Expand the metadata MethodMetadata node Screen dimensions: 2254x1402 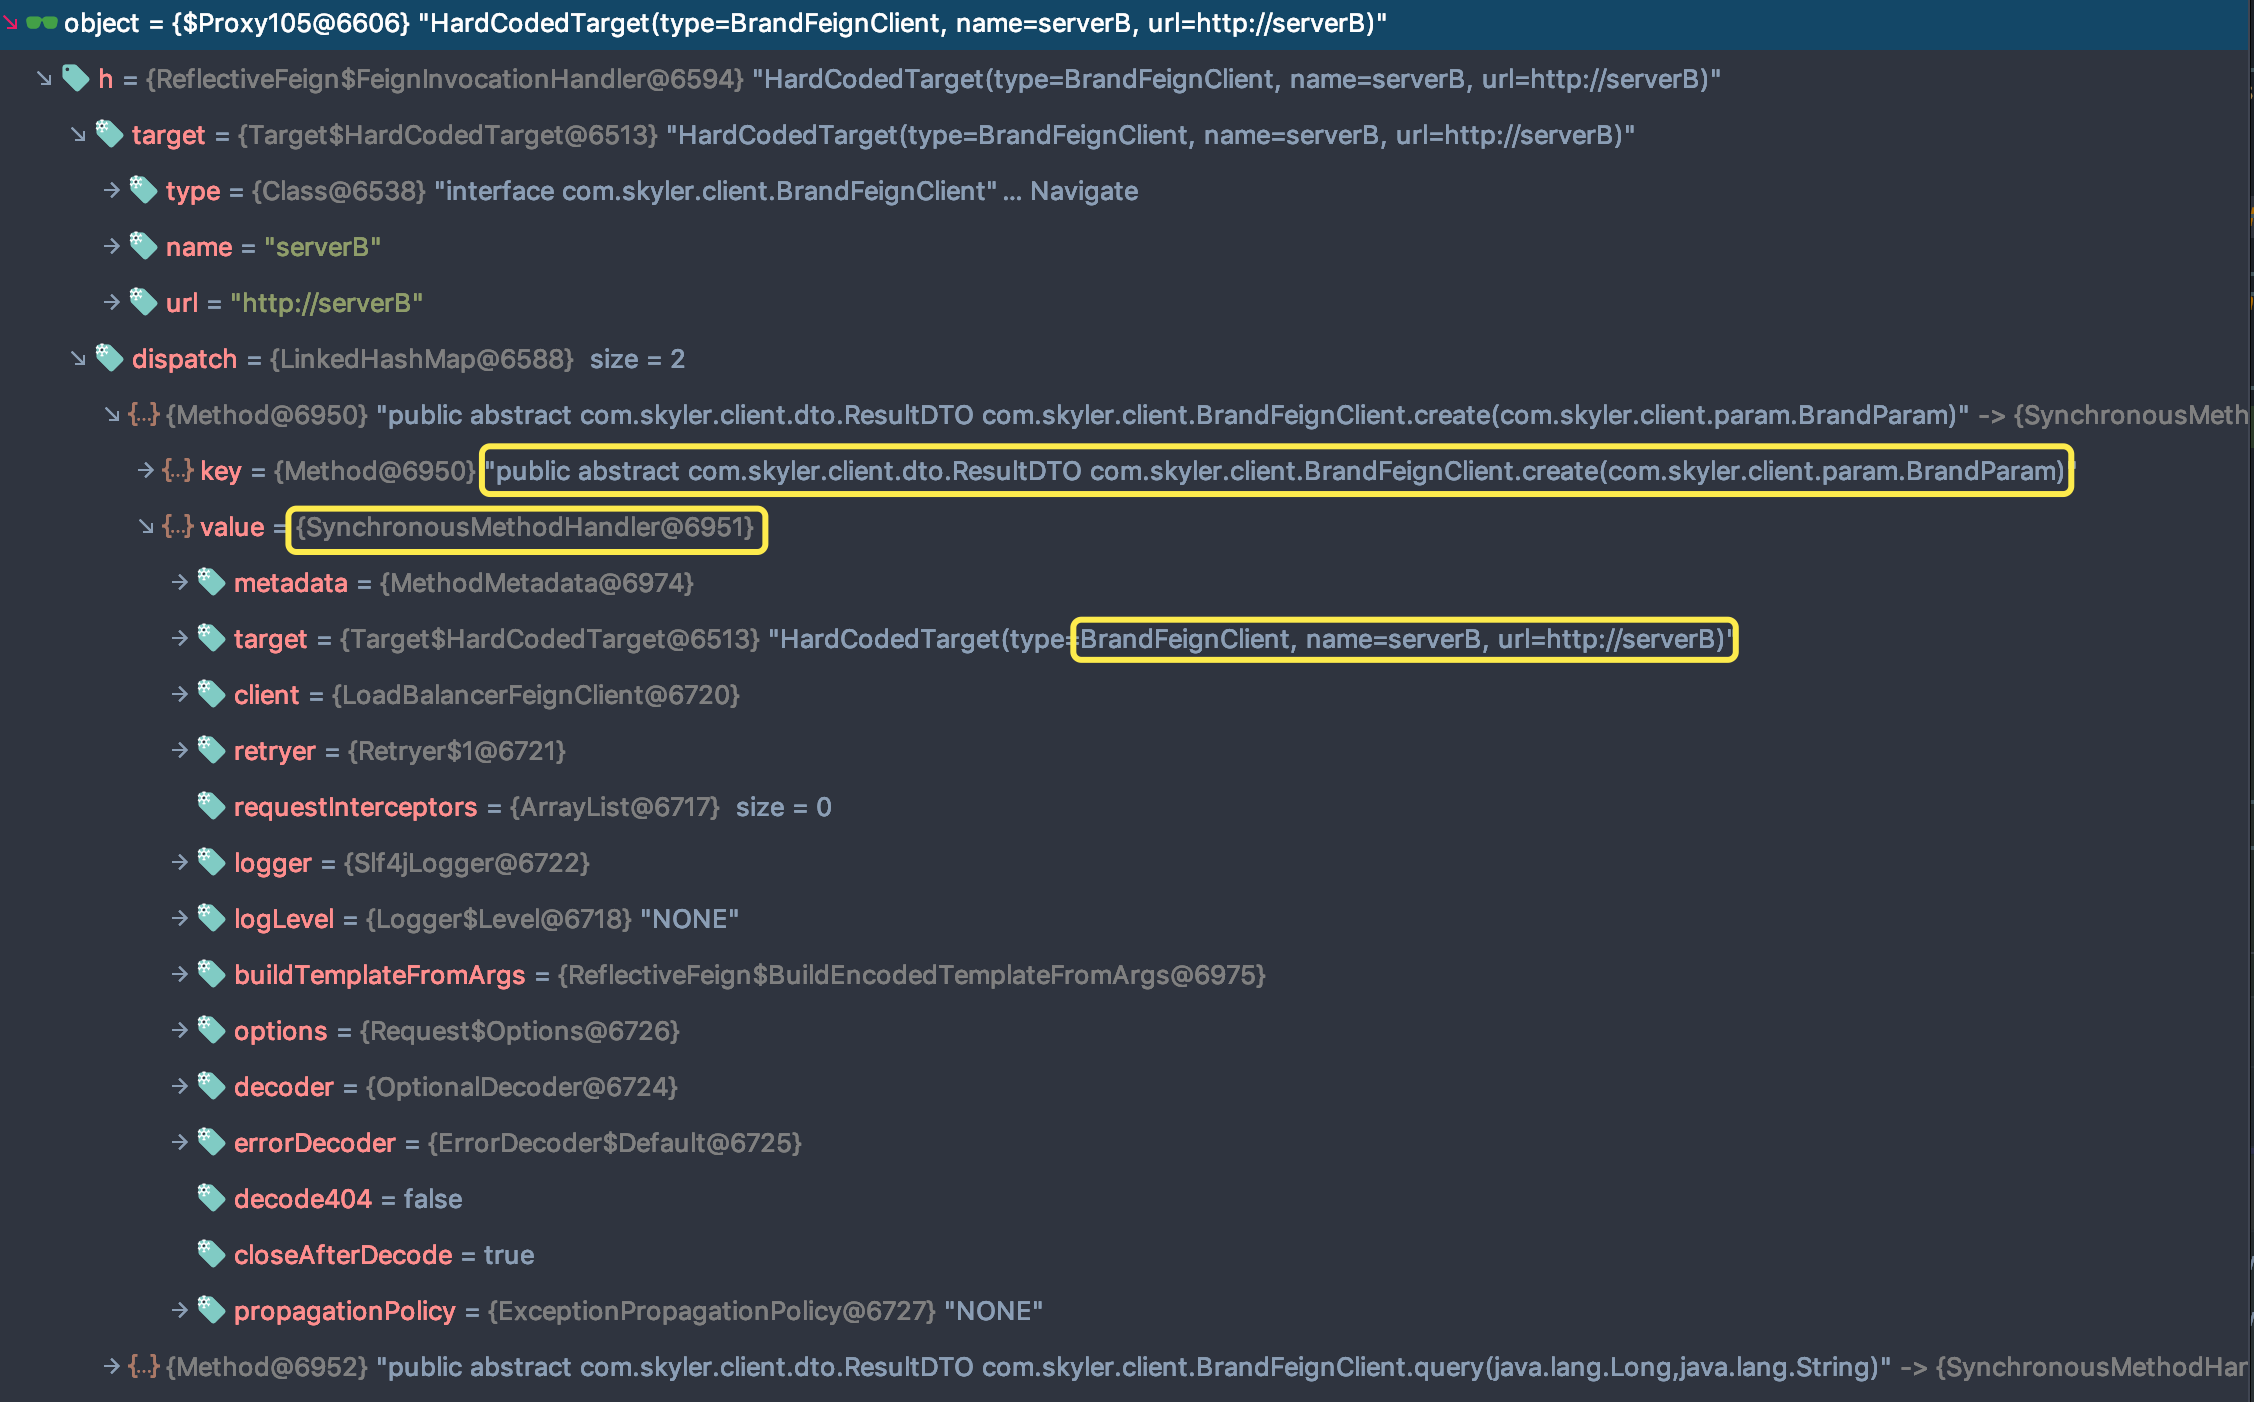click(180, 582)
